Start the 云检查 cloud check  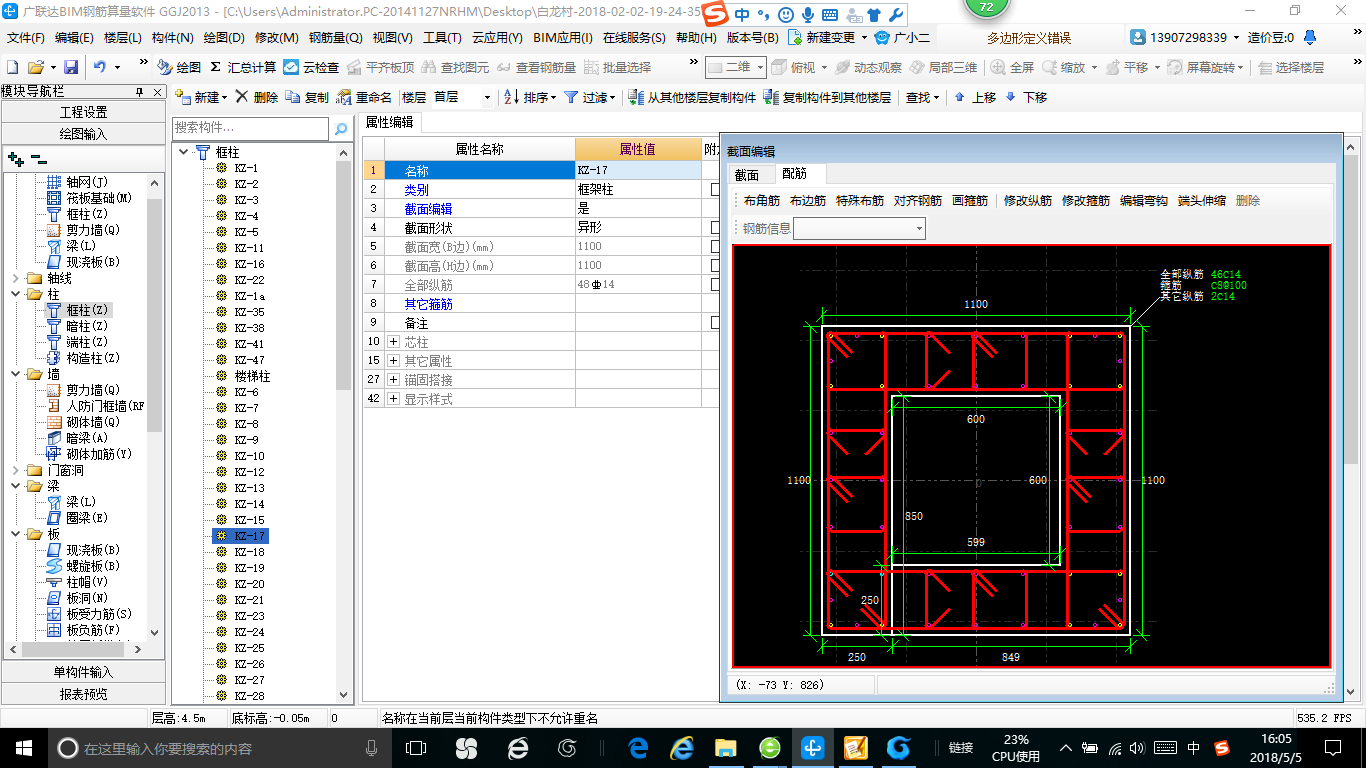coord(311,67)
